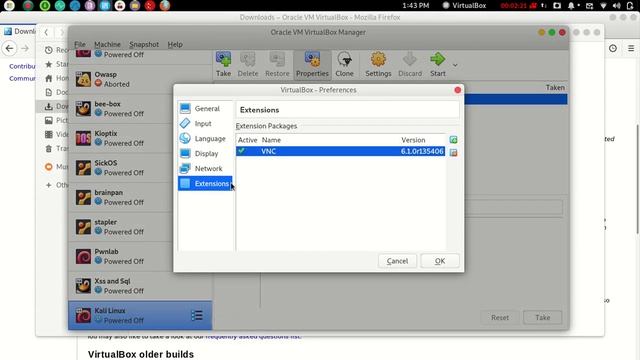Open notification bell in system tray

tap(571, 5)
